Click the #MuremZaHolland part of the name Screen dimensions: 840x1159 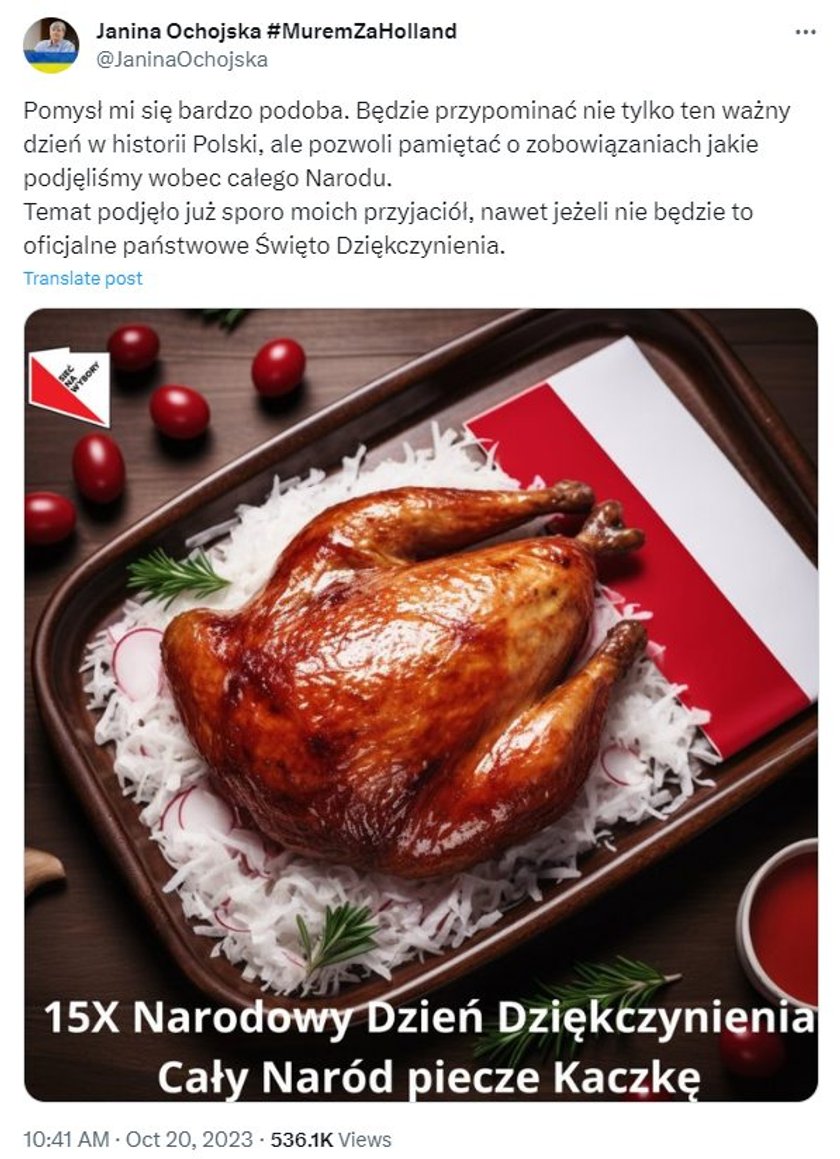[x=359, y=32]
